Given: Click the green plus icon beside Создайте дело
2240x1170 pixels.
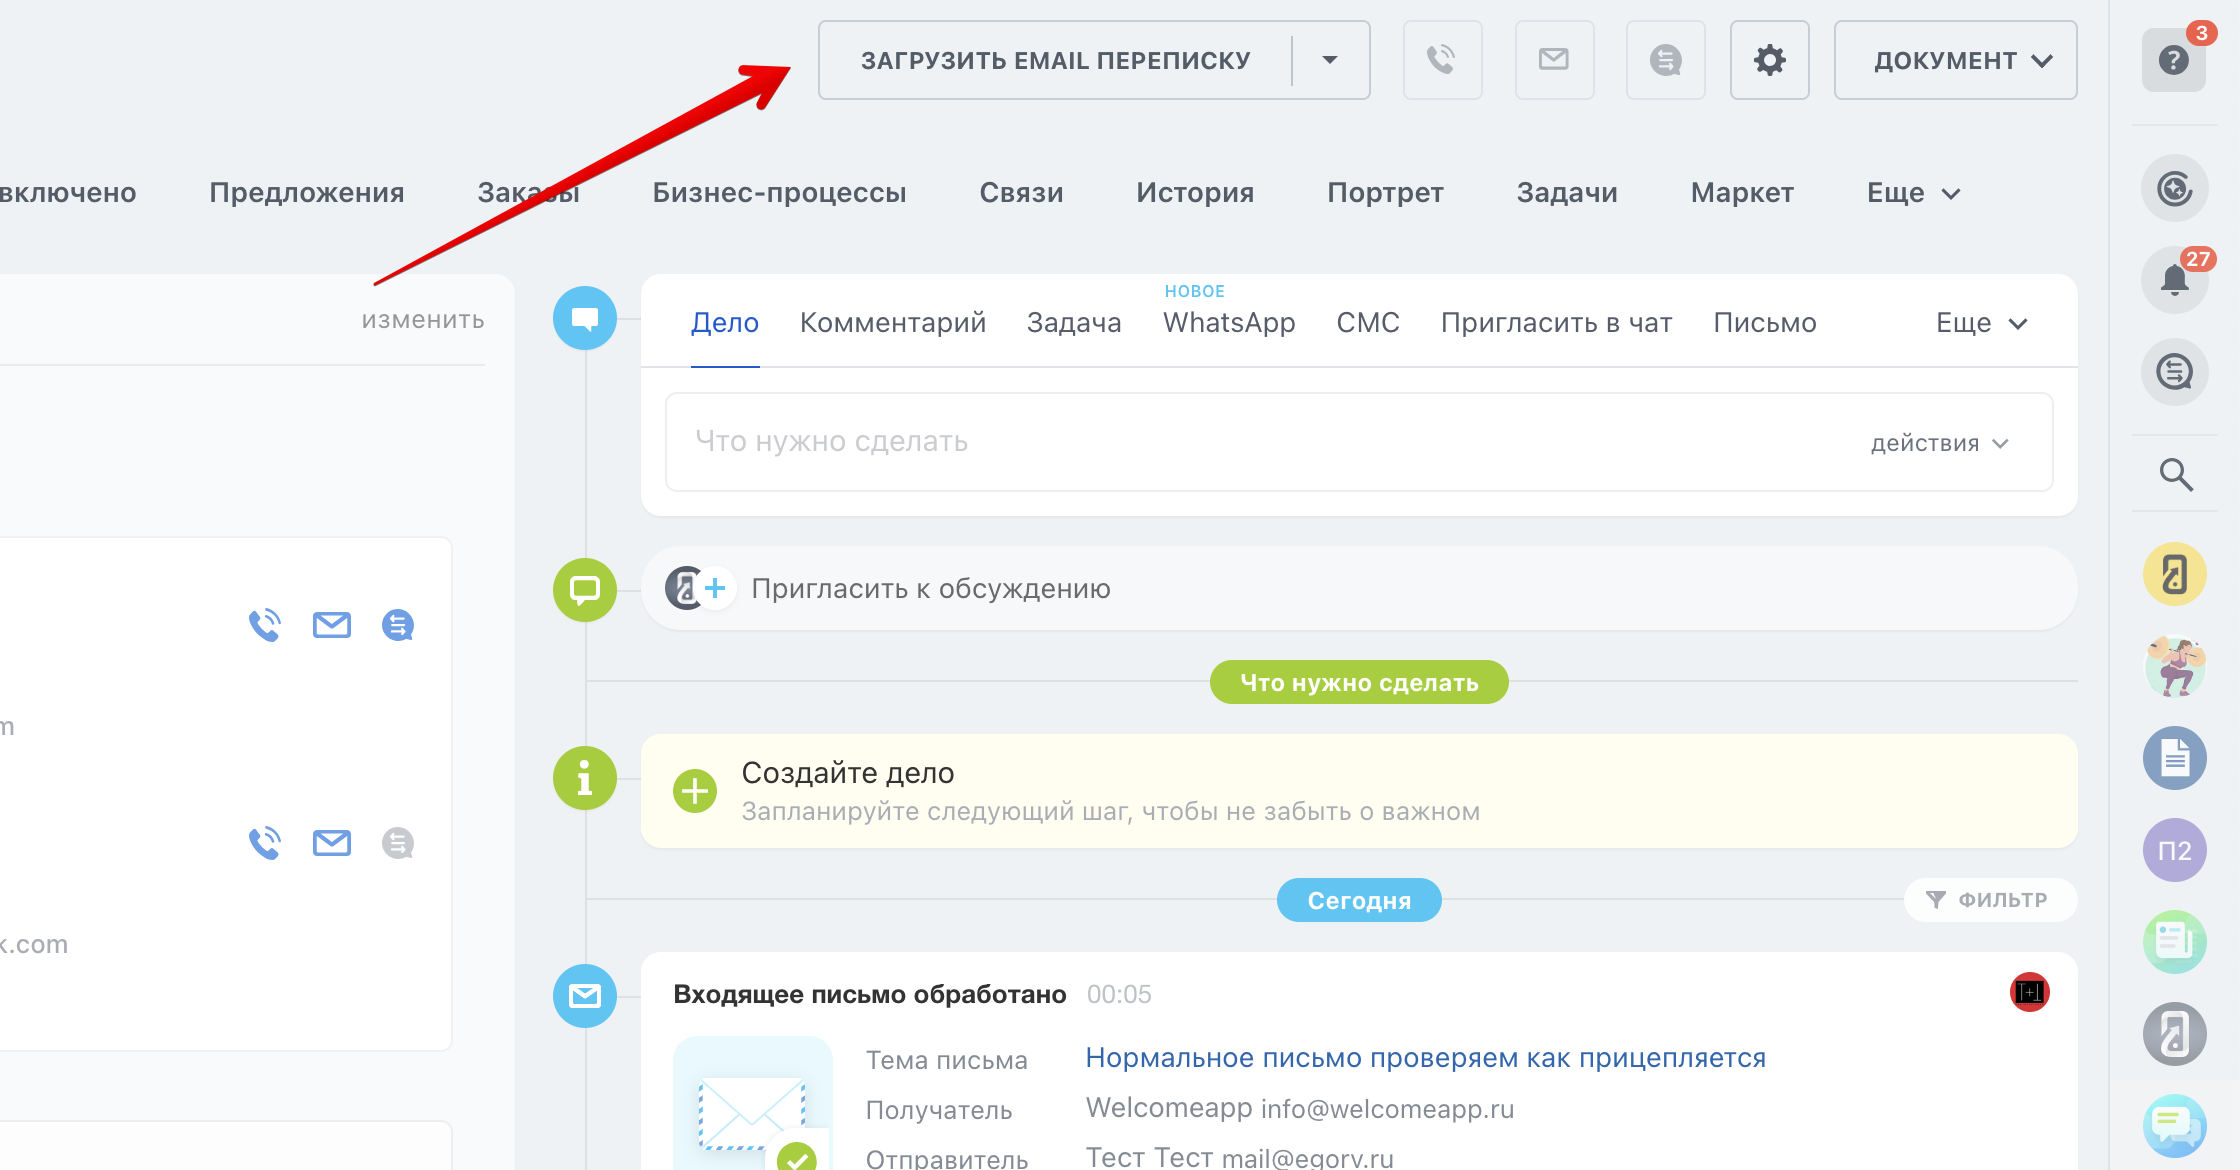Looking at the screenshot, I should point(695,792).
